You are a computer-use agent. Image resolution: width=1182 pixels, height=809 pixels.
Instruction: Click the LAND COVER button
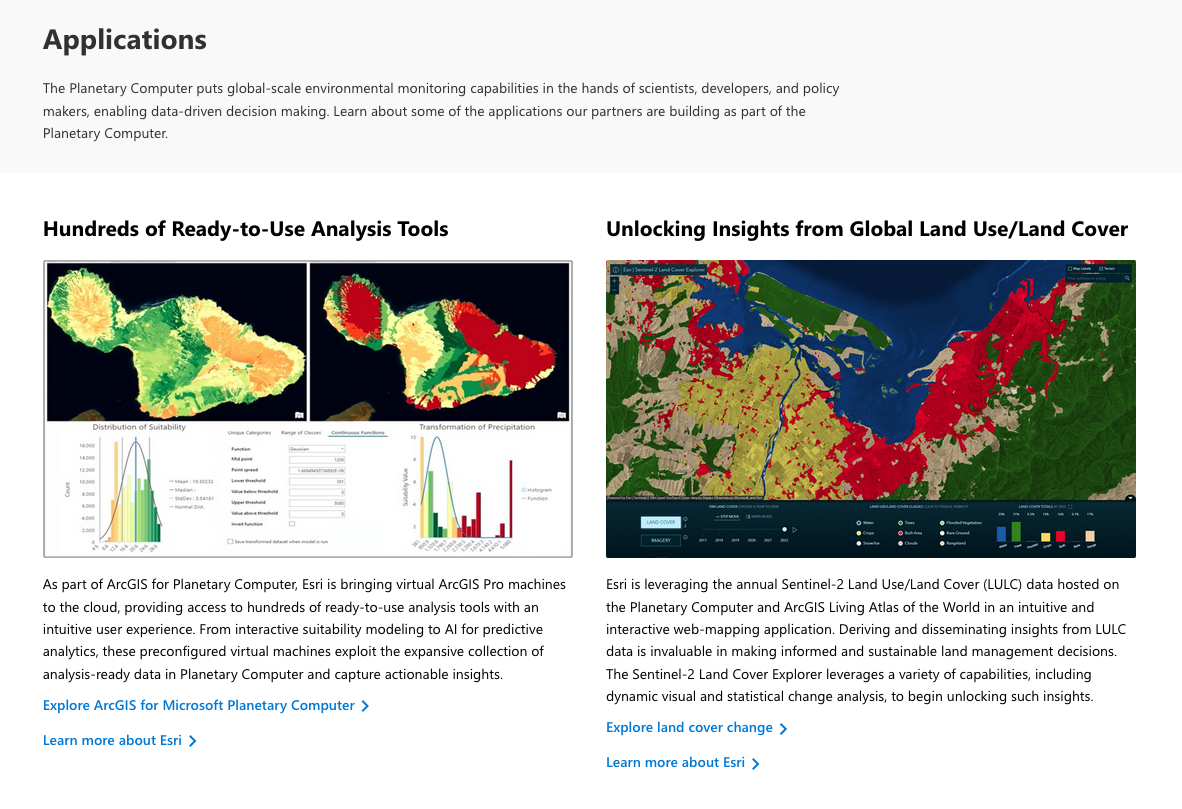tap(661, 522)
